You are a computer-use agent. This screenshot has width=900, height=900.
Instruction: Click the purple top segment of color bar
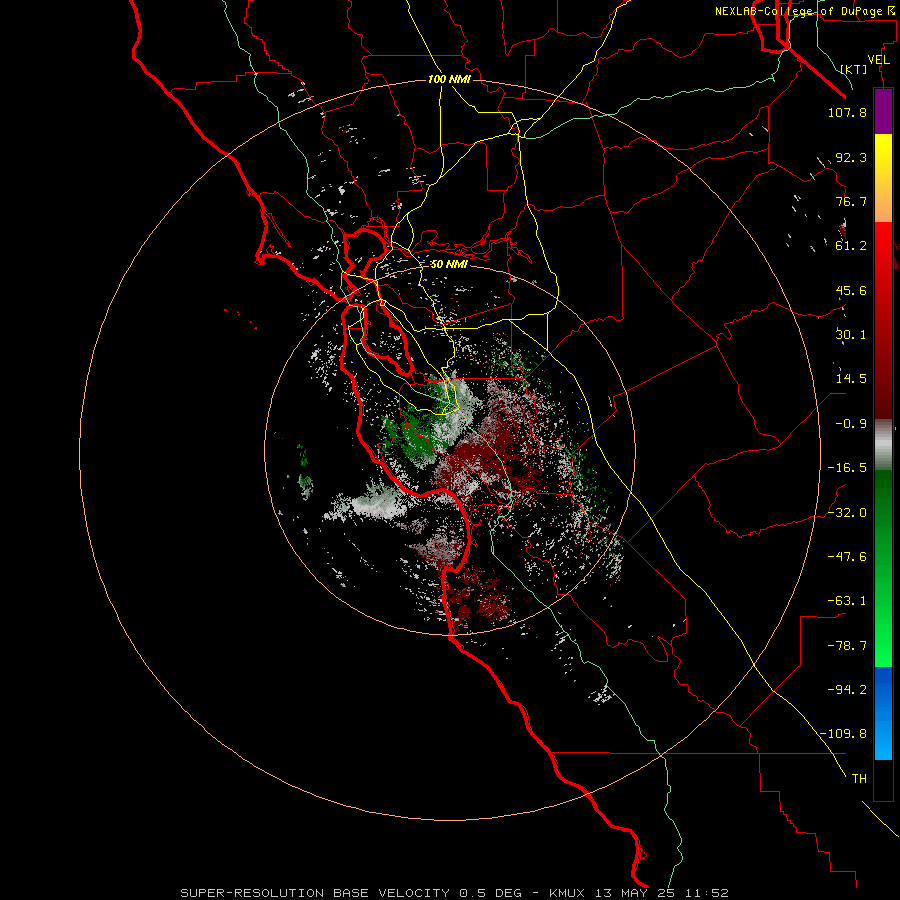tap(883, 111)
